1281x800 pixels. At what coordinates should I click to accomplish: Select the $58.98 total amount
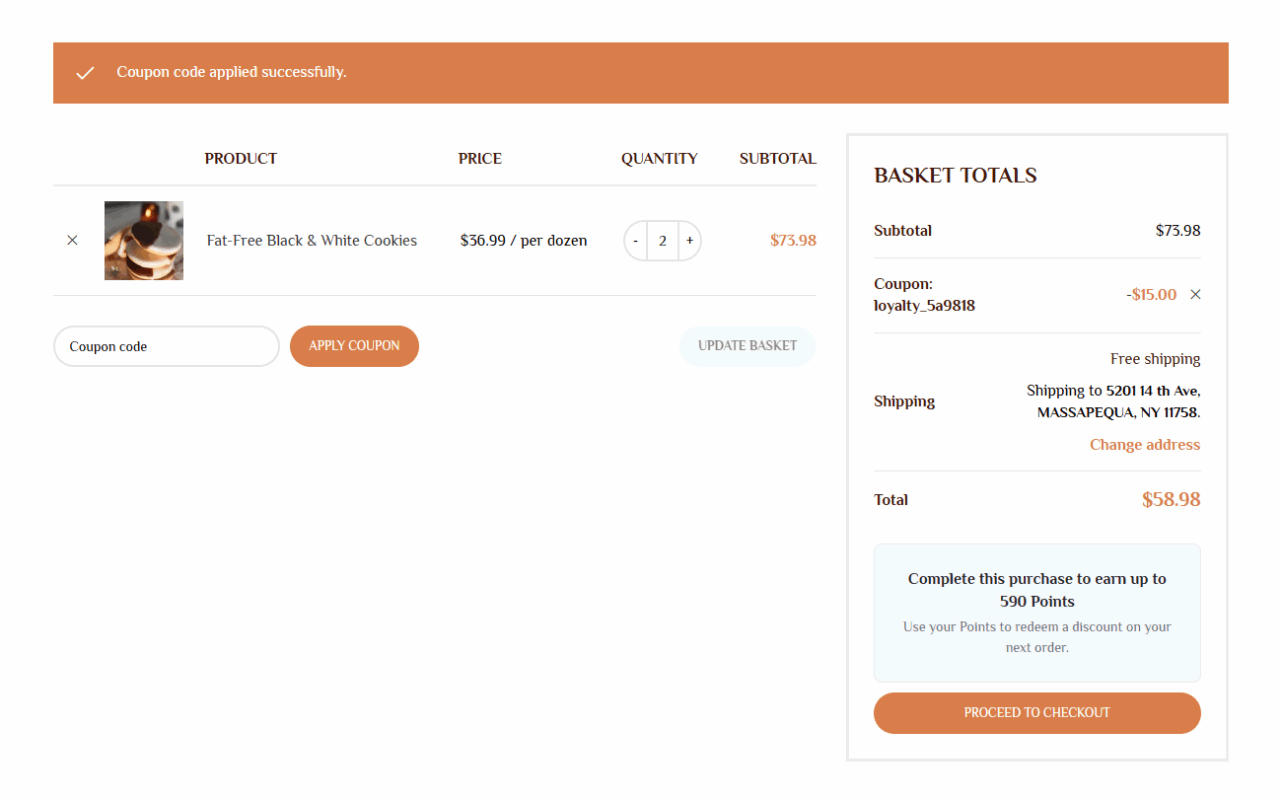(x=1170, y=500)
